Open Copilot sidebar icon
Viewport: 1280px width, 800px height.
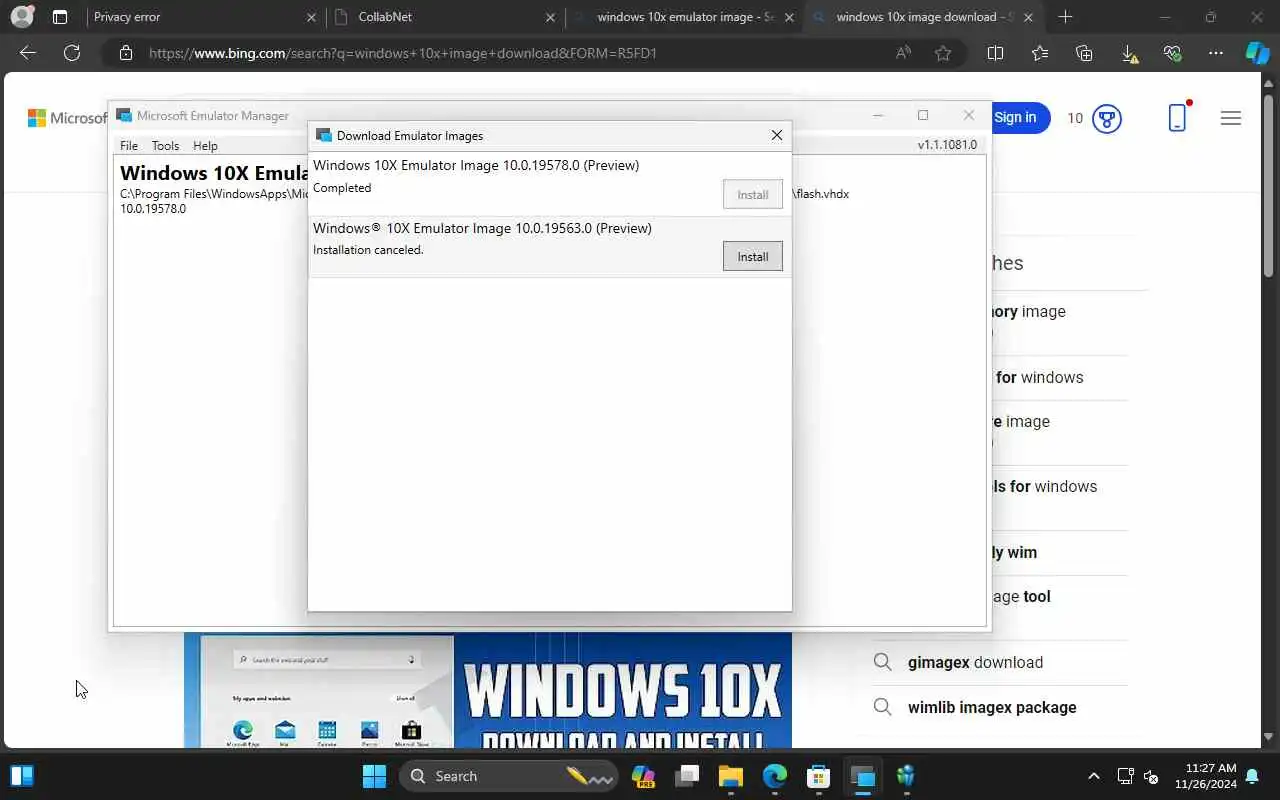tap(1258, 53)
